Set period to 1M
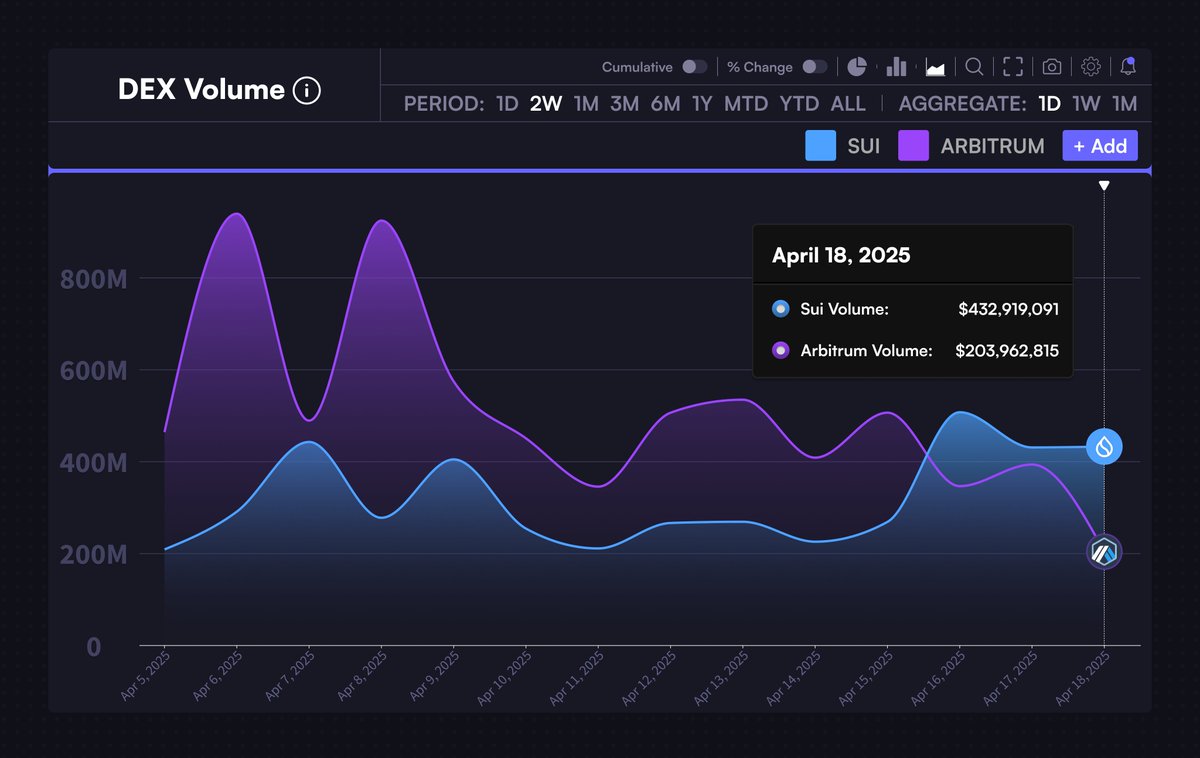 coord(586,104)
